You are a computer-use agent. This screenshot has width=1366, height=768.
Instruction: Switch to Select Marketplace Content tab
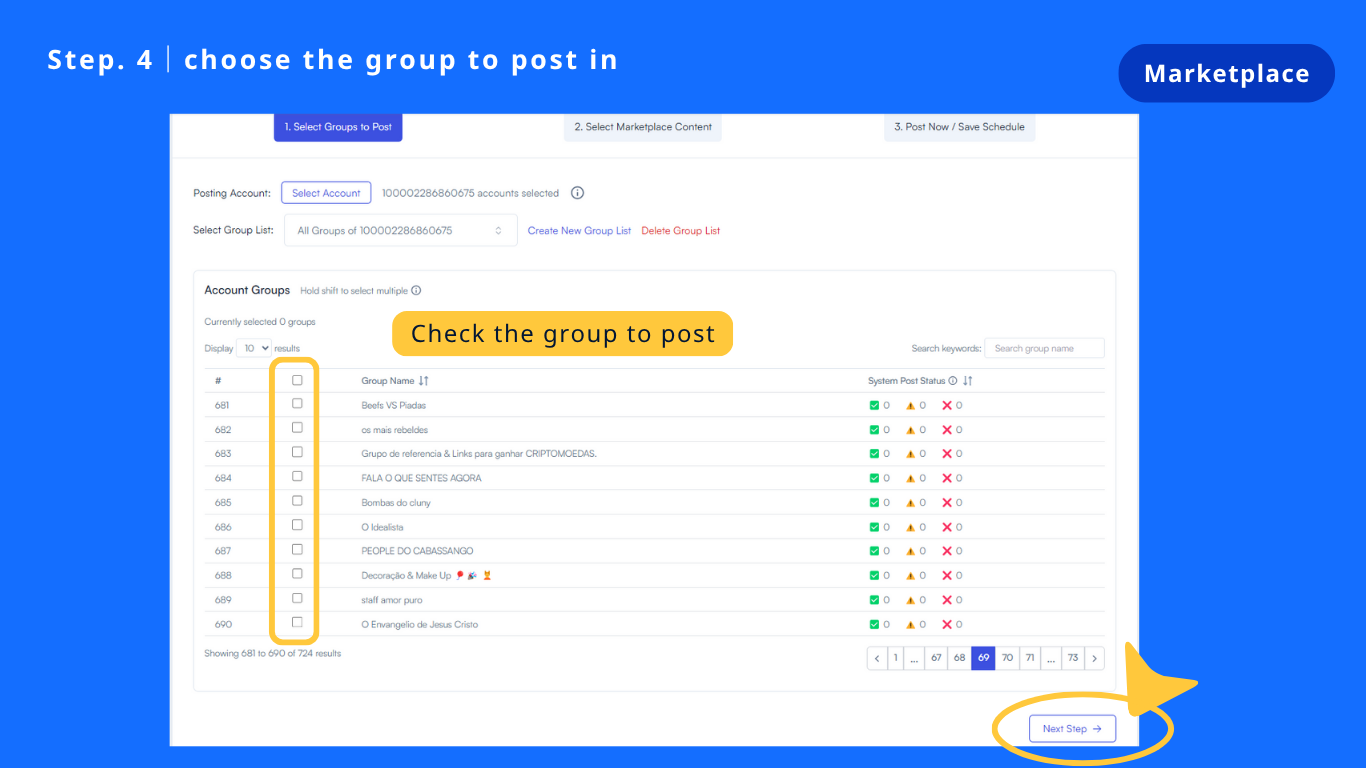(x=643, y=127)
